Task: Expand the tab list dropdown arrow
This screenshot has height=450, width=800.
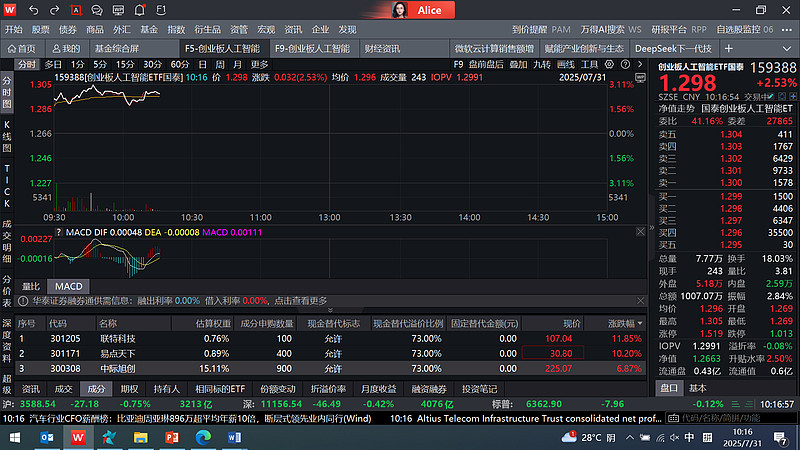Action: (787, 49)
